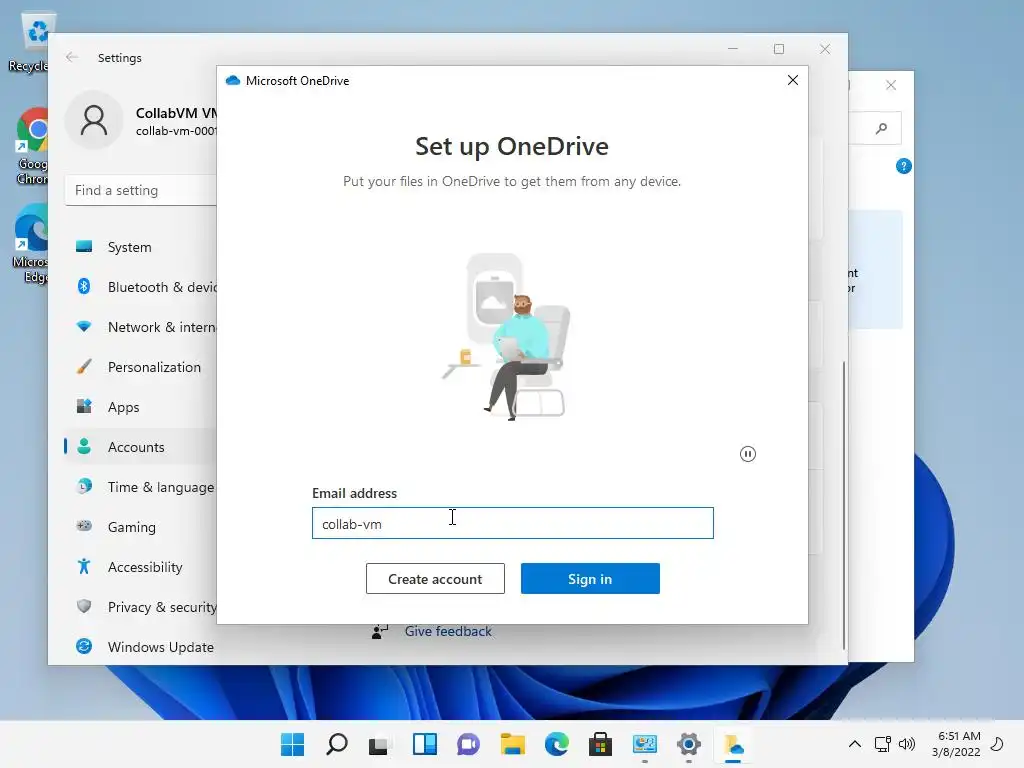The width and height of the screenshot is (1024, 768).
Task: Click the Network wifi icon in sidebar
Action: (84, 326)
